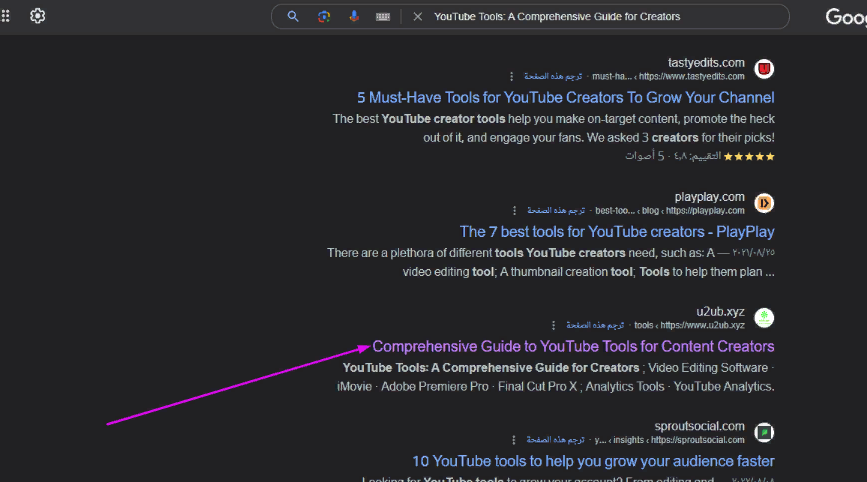Click the https://playplay.com blog URL breadcrumb

[670, 211]
